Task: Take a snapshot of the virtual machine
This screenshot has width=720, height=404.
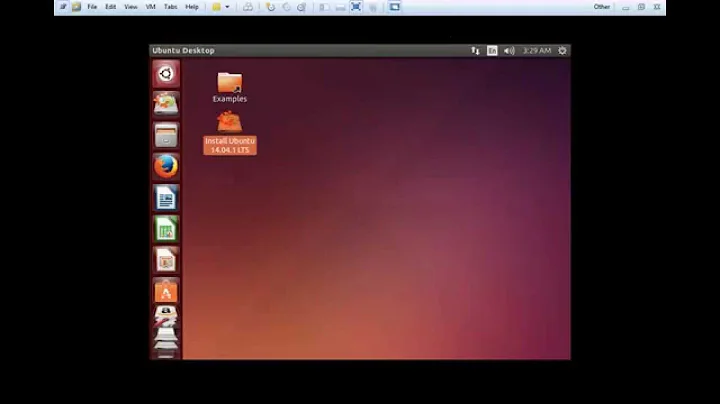Action: click(270, 7)
